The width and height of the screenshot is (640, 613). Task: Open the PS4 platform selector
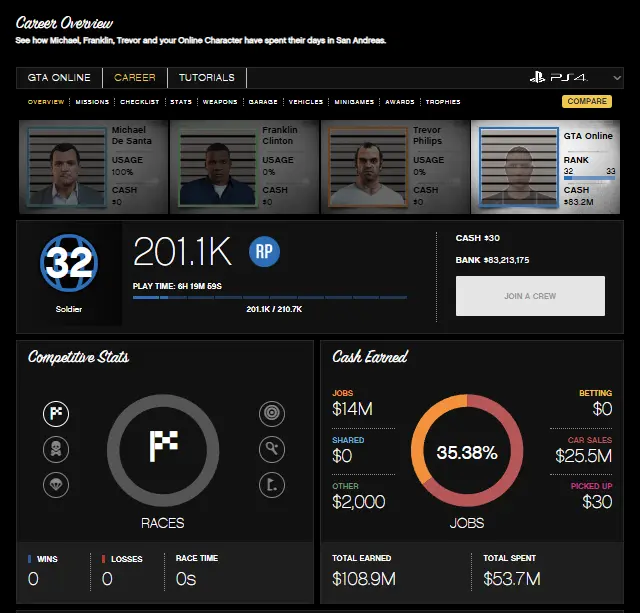point(575,78)
